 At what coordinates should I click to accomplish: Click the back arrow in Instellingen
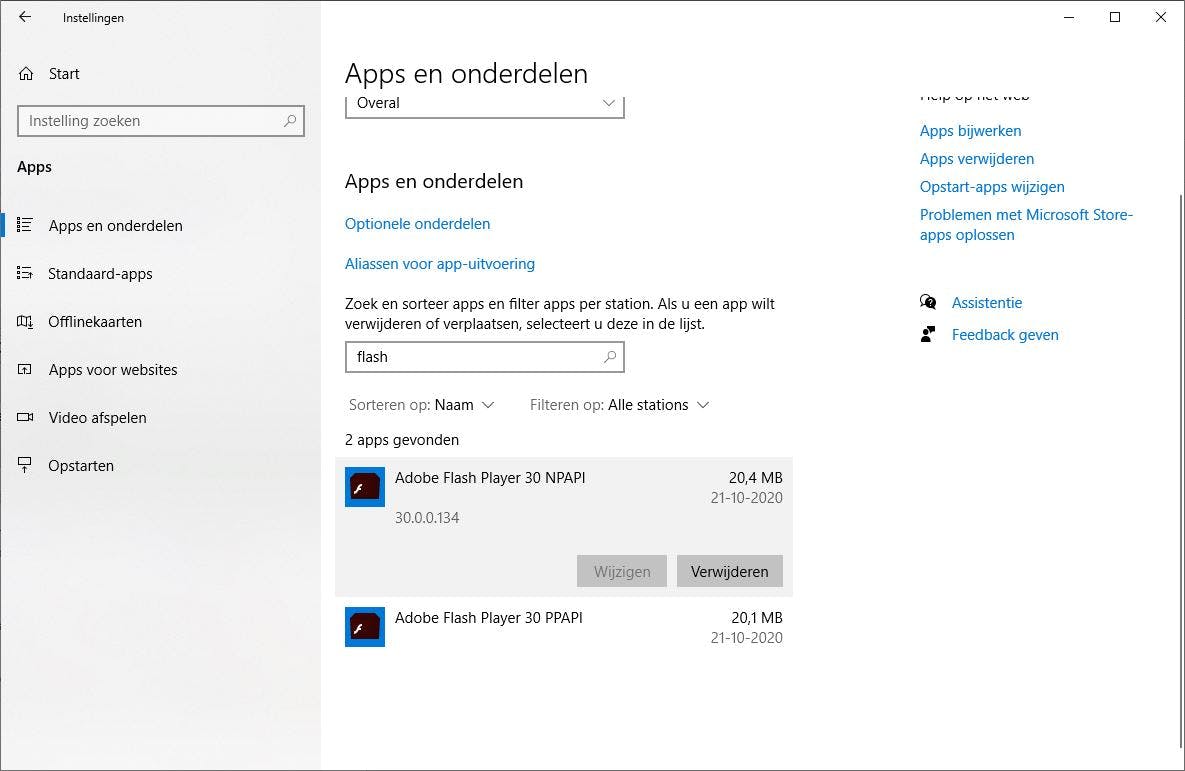25,17
